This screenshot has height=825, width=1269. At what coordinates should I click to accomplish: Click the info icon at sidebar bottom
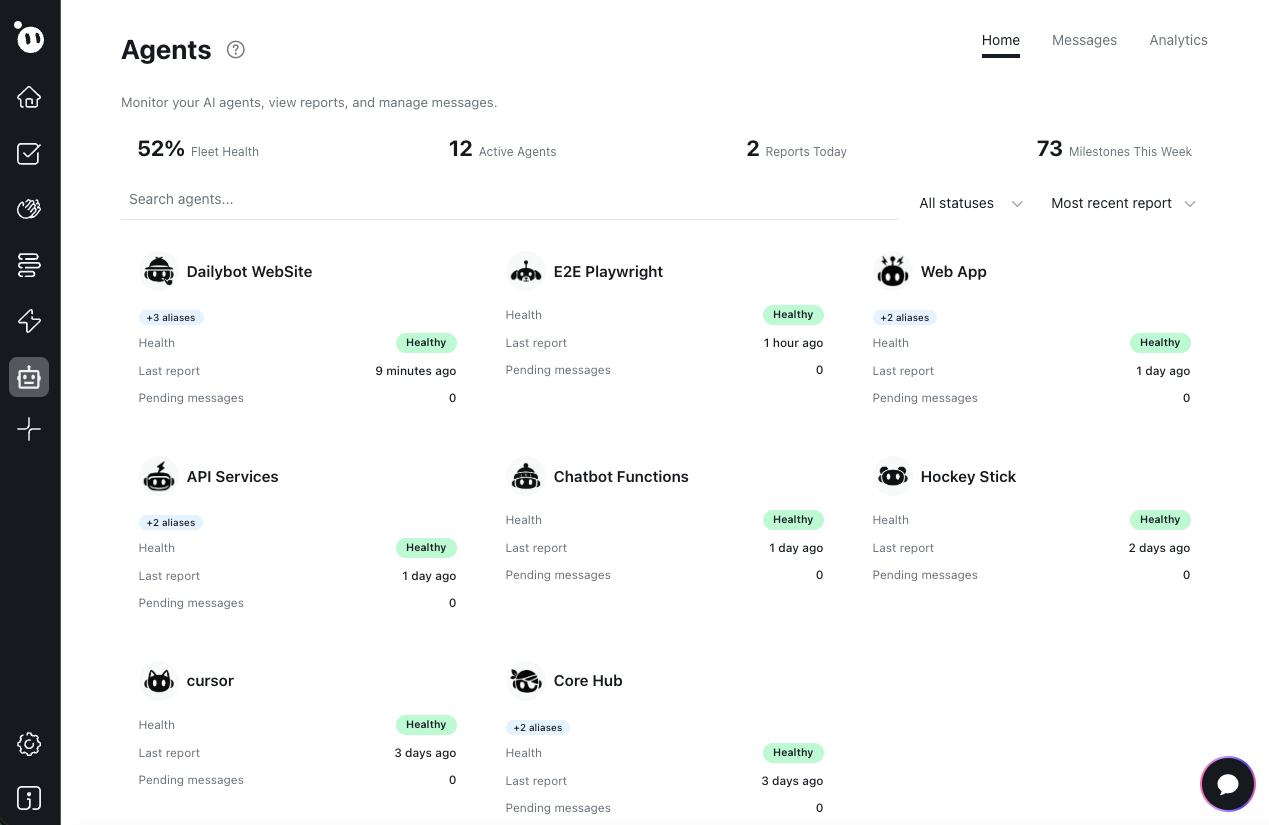29,798
